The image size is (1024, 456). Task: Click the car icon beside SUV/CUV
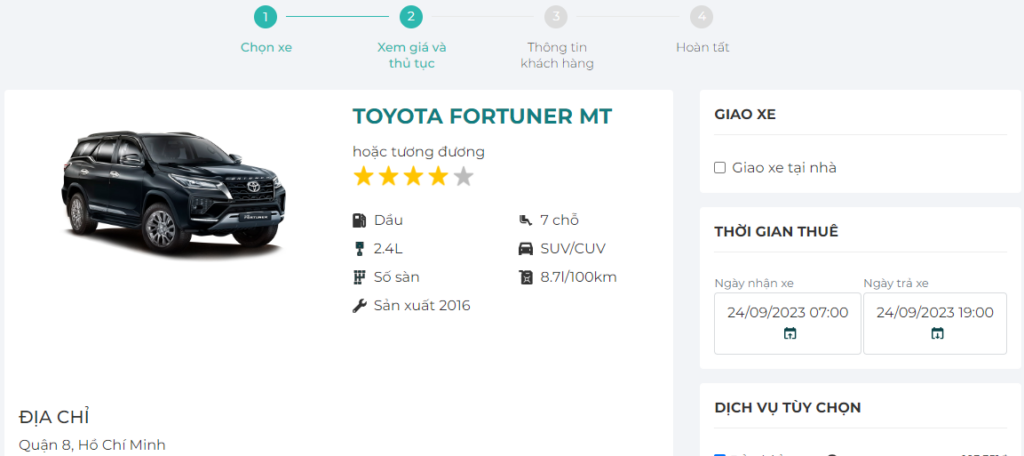525,249
